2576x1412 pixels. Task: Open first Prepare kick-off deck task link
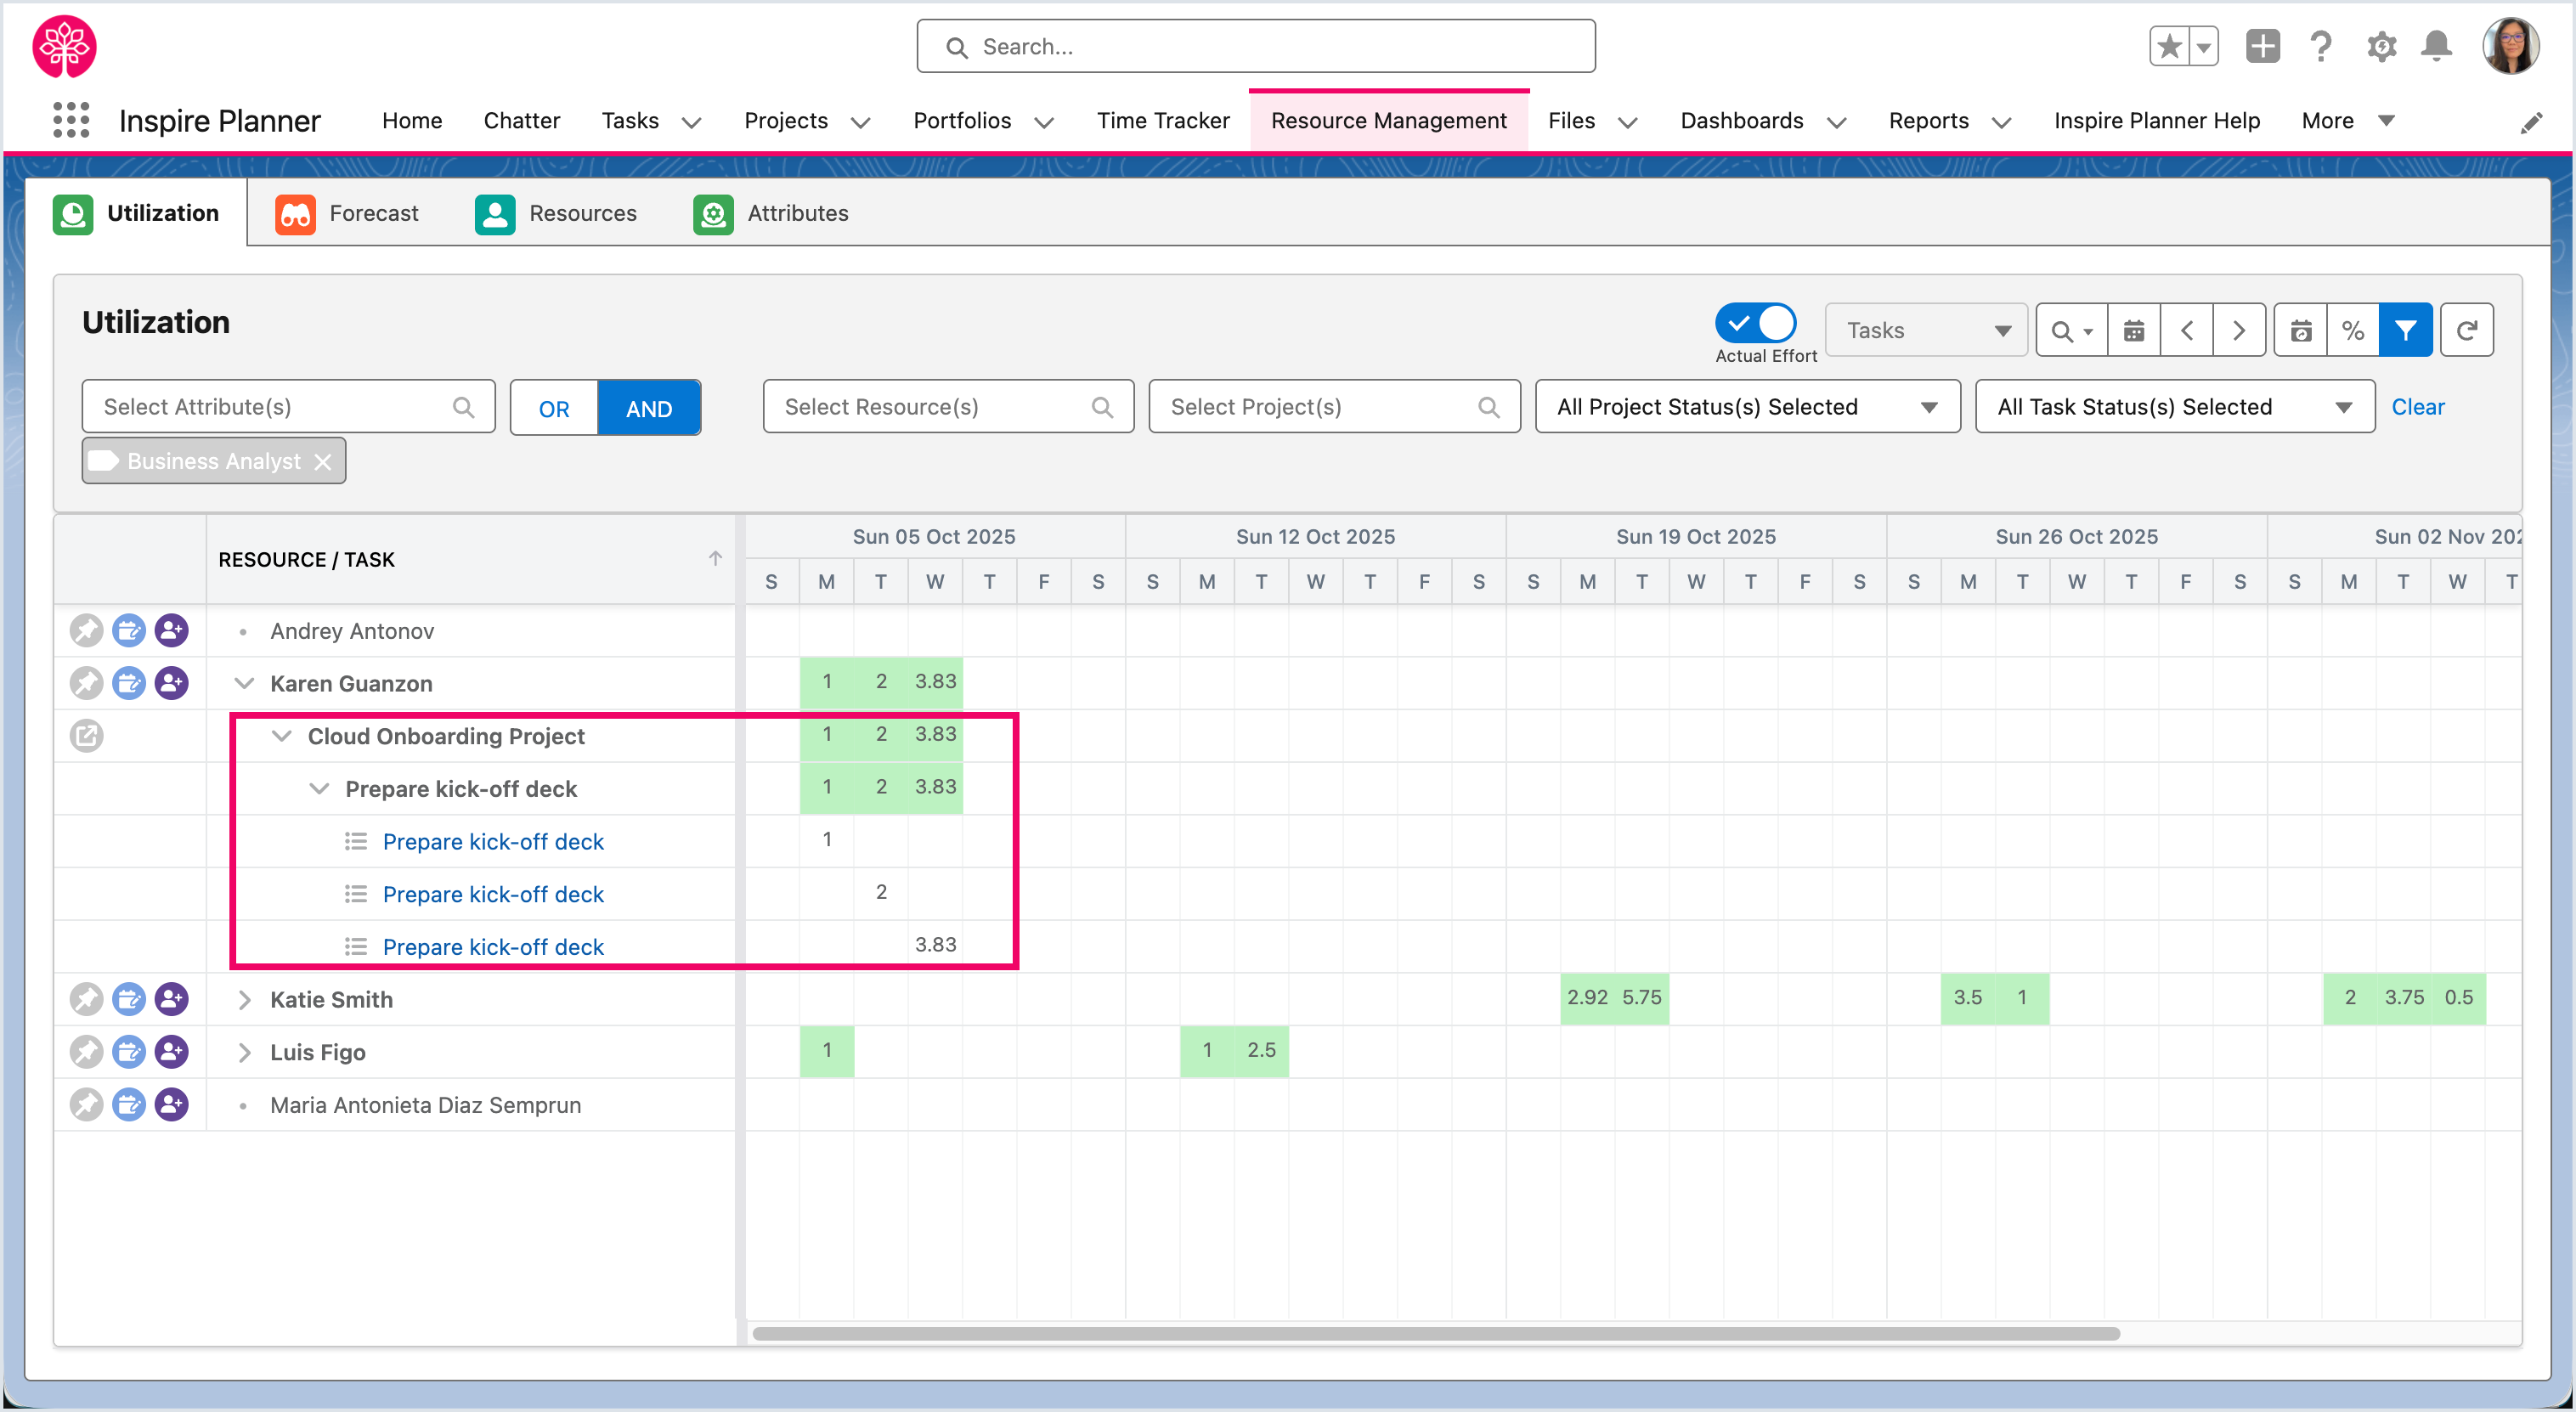pyautogui.click(x=493, y=842)
